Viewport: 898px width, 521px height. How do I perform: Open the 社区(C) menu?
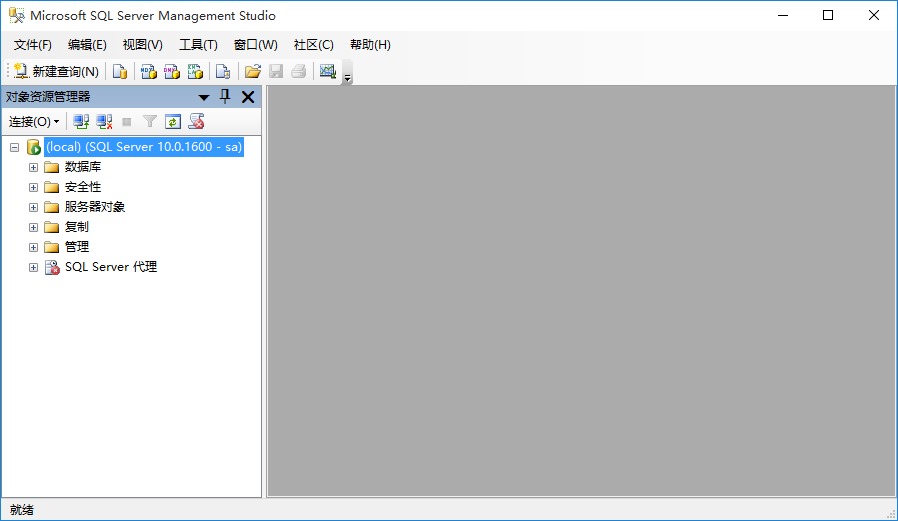(313, 45)
